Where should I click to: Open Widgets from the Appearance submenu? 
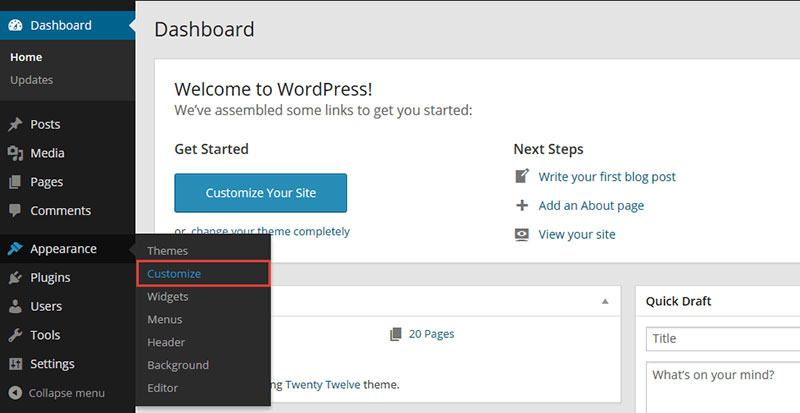[x=168, y=297]
